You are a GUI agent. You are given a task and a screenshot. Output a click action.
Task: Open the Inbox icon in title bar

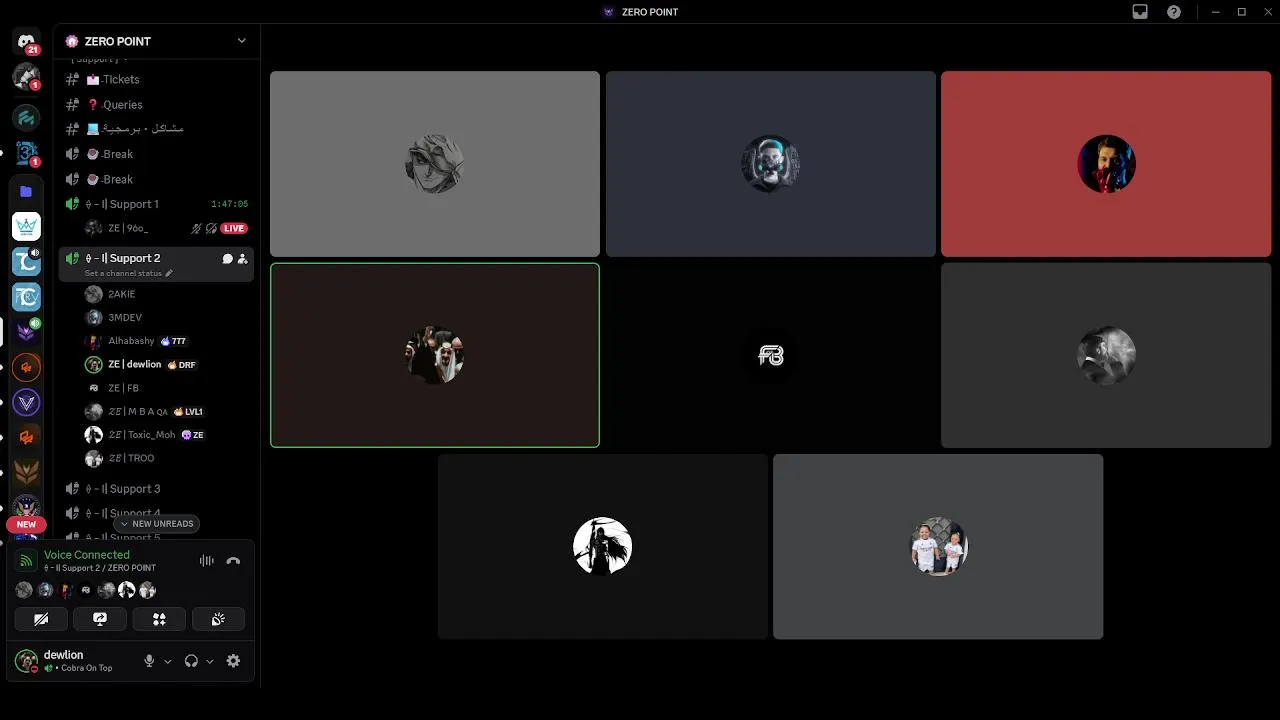(x=1140, y=12)
